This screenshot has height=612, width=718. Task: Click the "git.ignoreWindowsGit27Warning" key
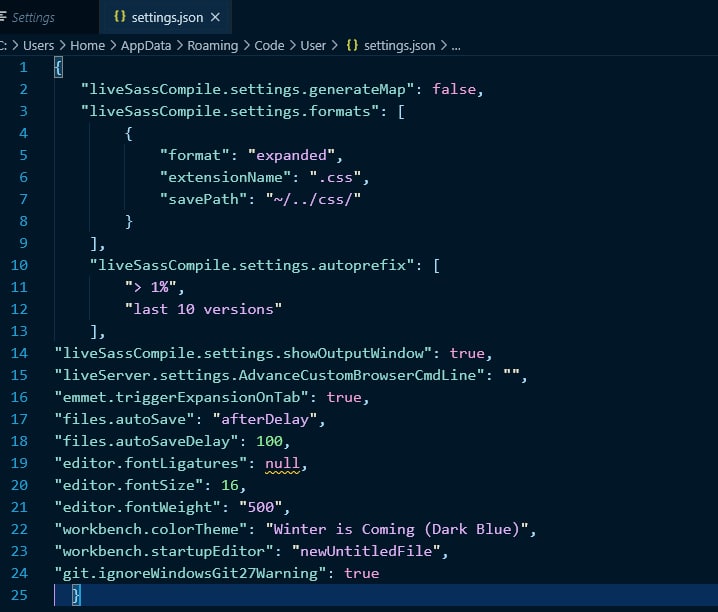(190, 573)
